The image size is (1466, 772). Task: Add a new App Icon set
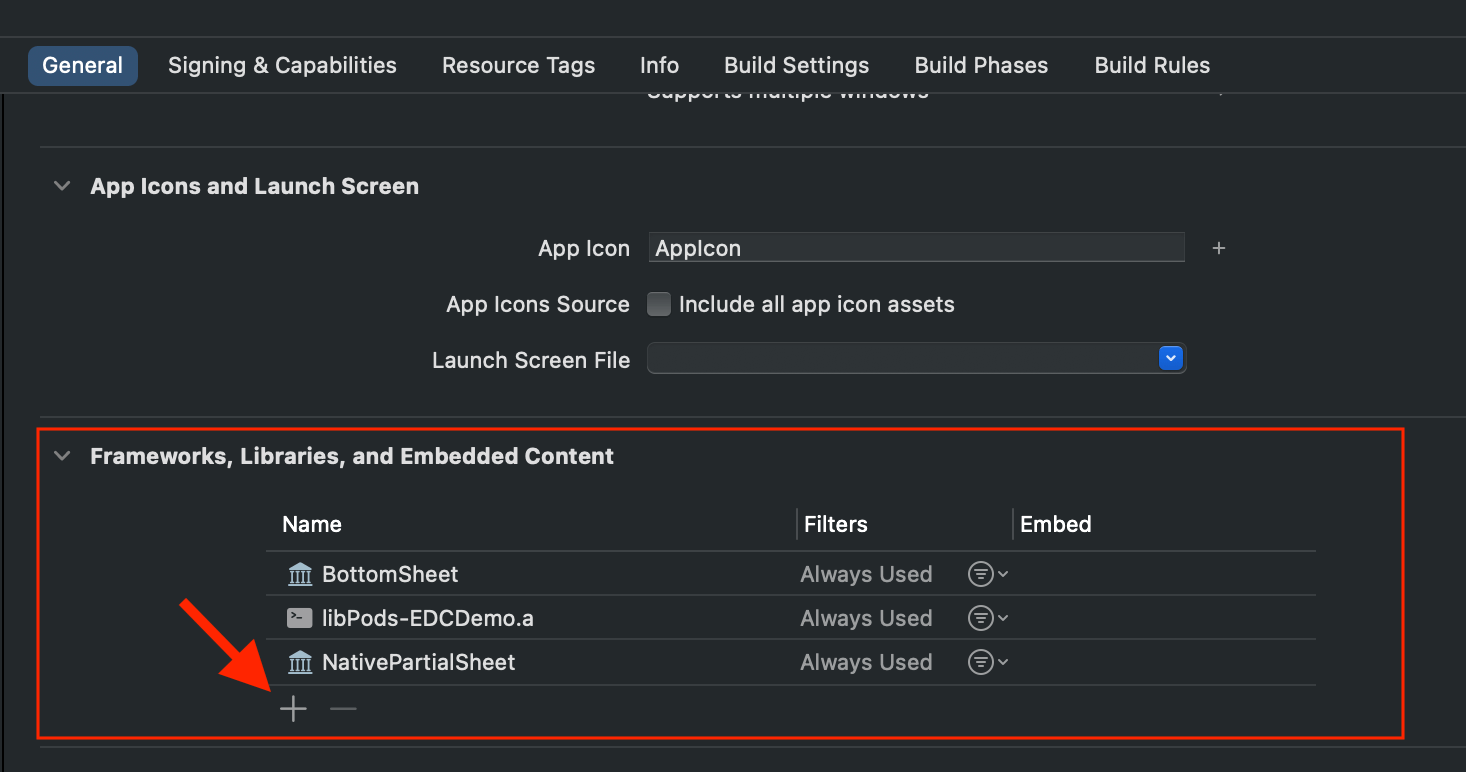(x=1219, y=248)
